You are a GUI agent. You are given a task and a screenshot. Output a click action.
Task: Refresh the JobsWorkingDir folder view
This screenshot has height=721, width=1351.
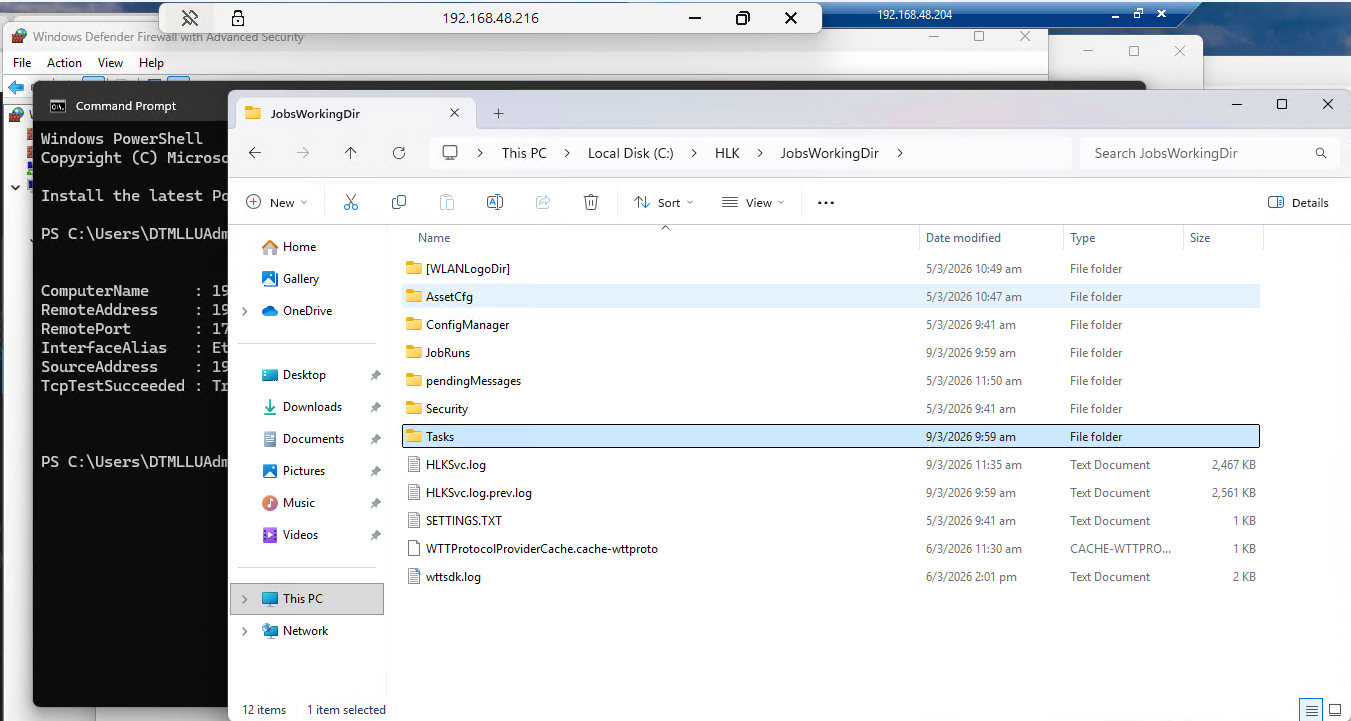click(x=399, y=153)
